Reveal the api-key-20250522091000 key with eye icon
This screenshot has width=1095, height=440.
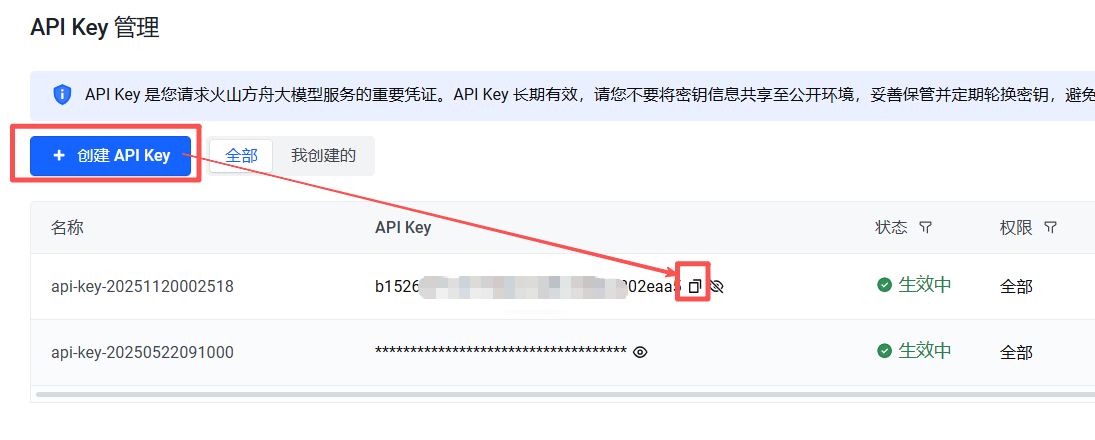(x=640, y=352)
